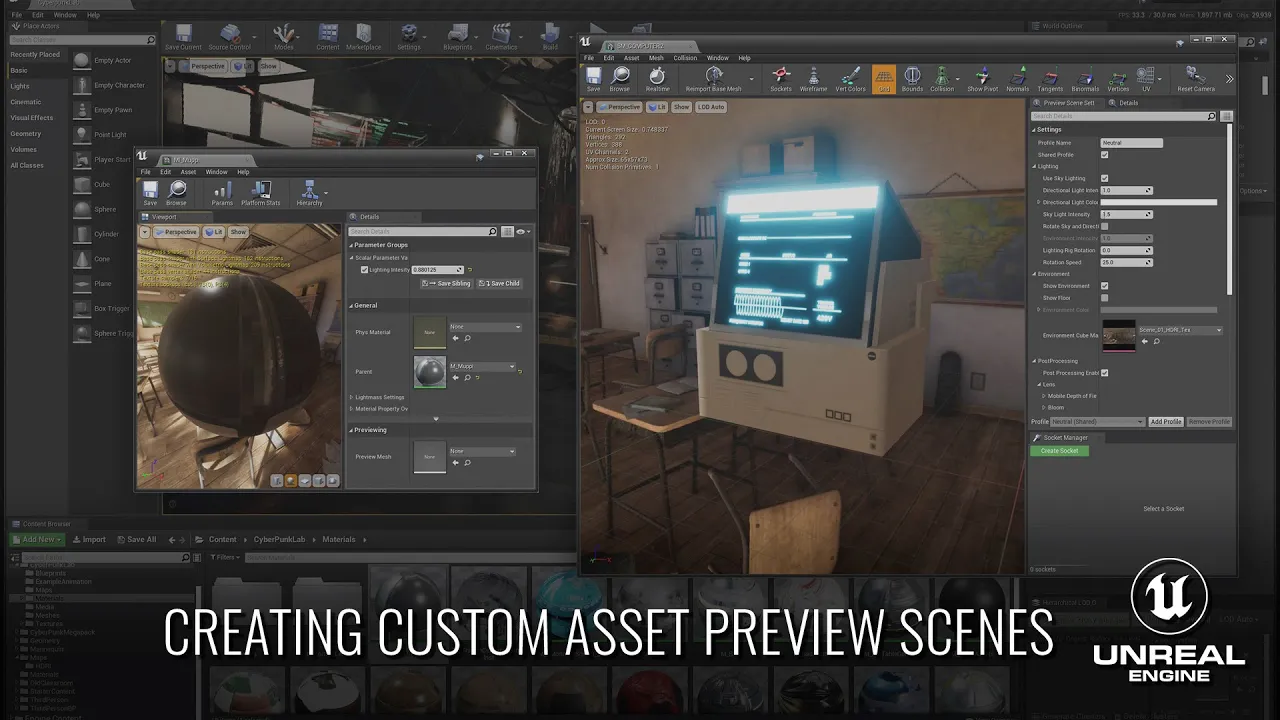Toggle Show Pivot in mesh toolbar
Viewport: 1280px width, 720px height.
coord(982,78)
